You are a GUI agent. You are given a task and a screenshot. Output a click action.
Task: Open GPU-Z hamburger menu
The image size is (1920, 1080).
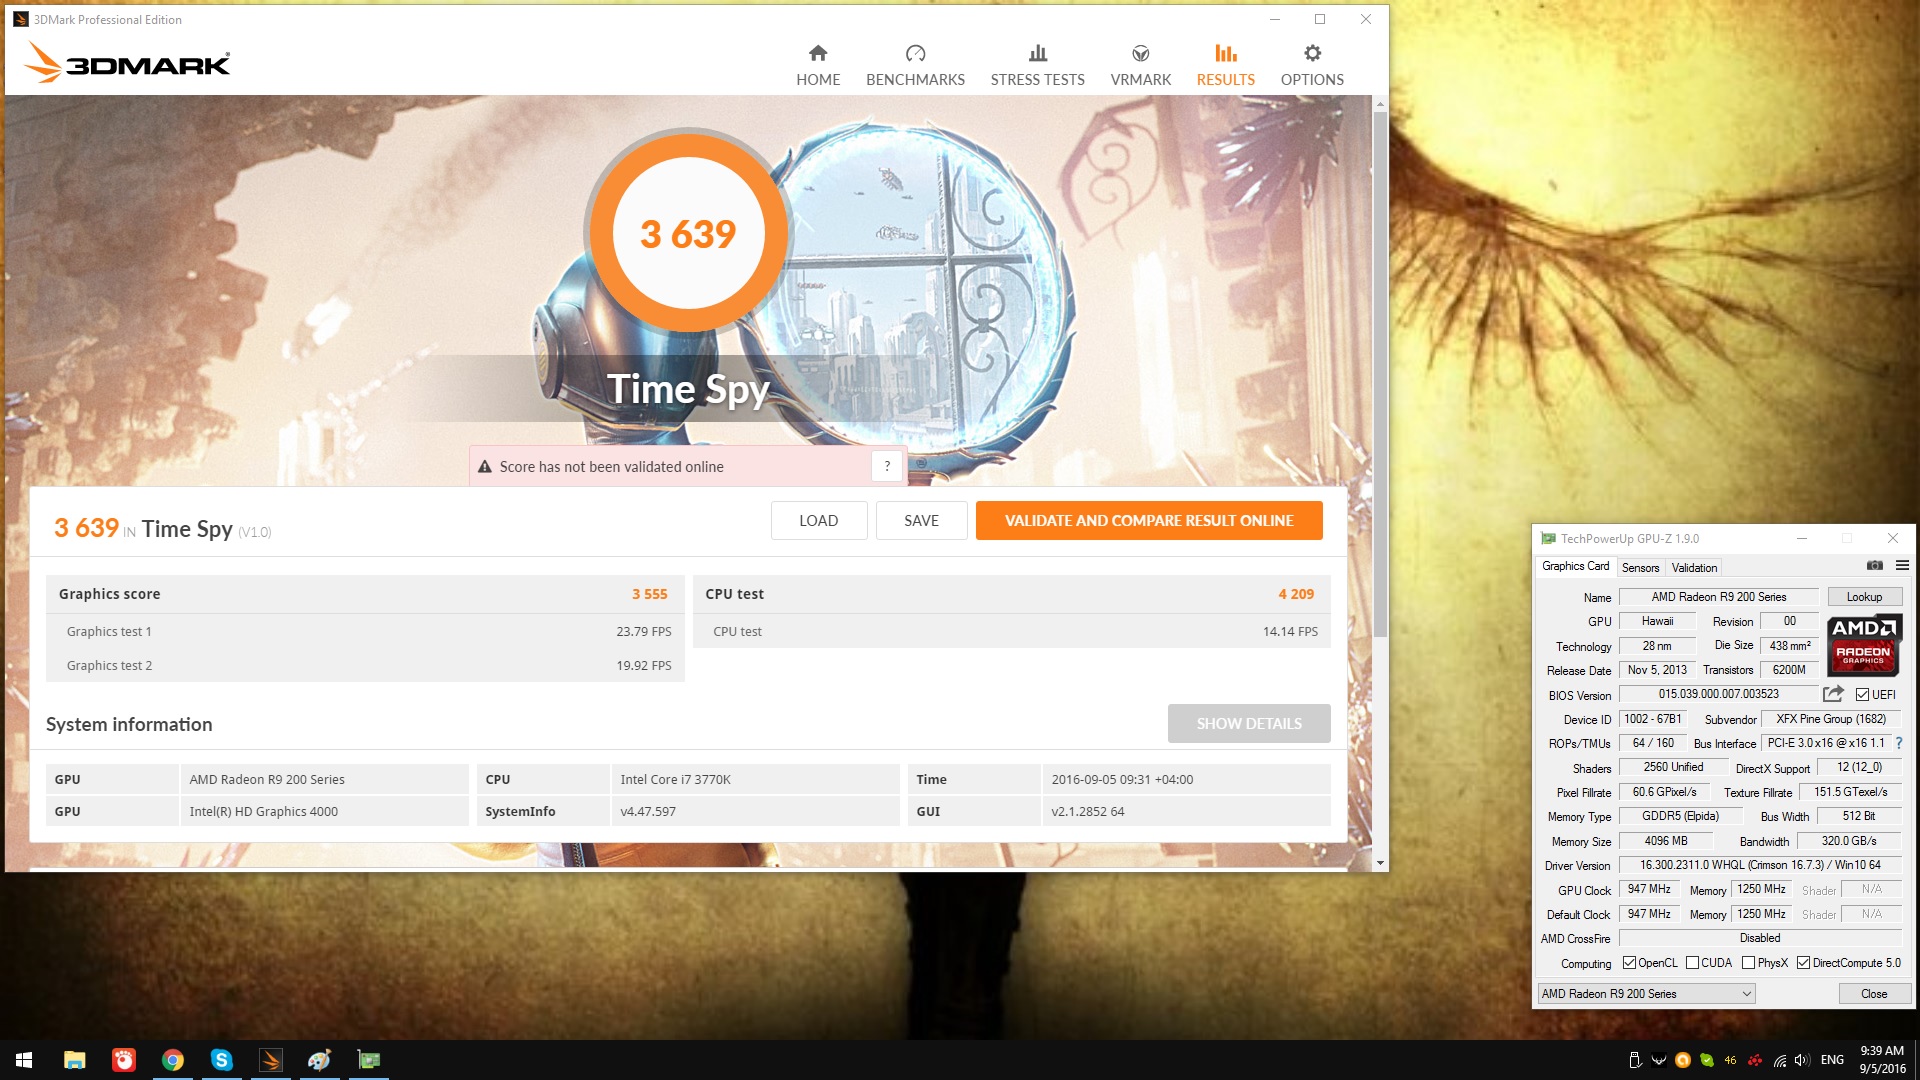point(1902,566)
